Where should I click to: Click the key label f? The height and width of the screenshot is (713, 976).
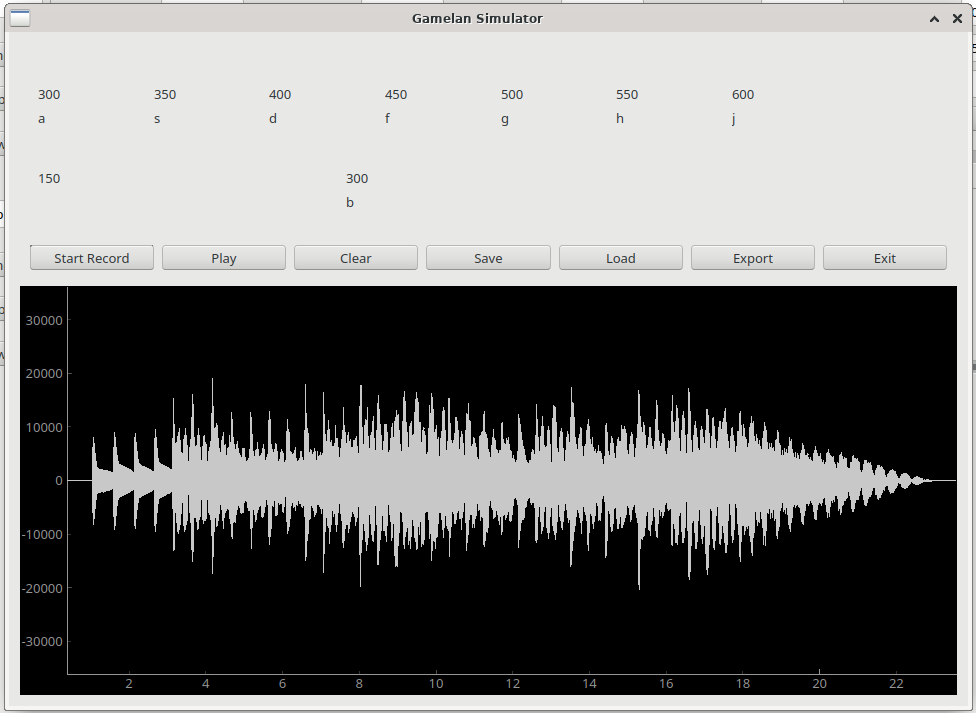387,118
